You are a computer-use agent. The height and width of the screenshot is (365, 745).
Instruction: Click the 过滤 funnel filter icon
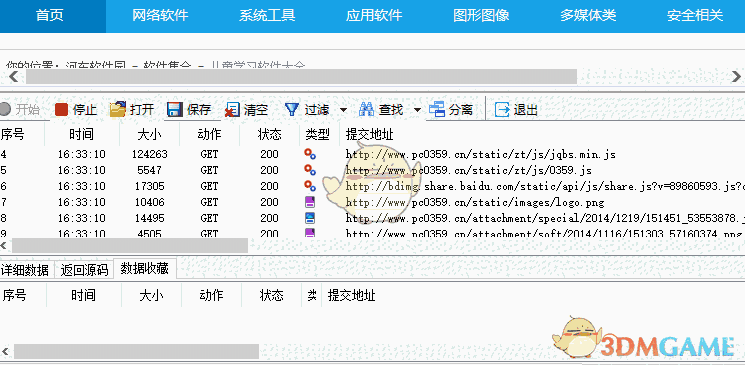pos(291,110)
